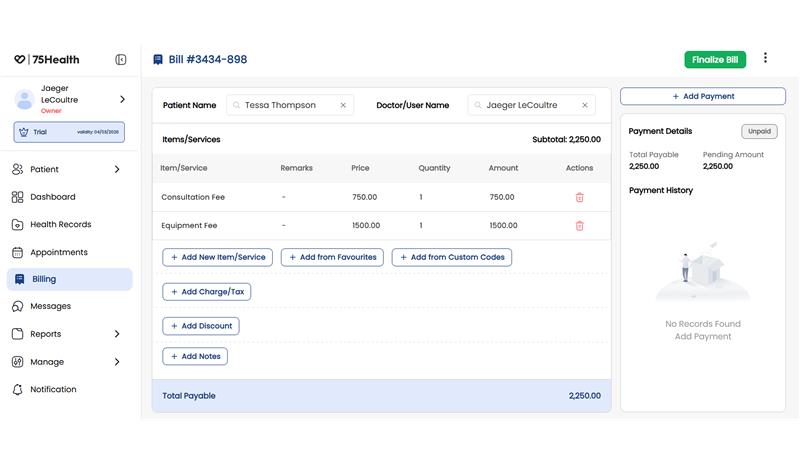Click the Finalize Bill button
Viewport: 800px width, 468px height.
[715, 60]
